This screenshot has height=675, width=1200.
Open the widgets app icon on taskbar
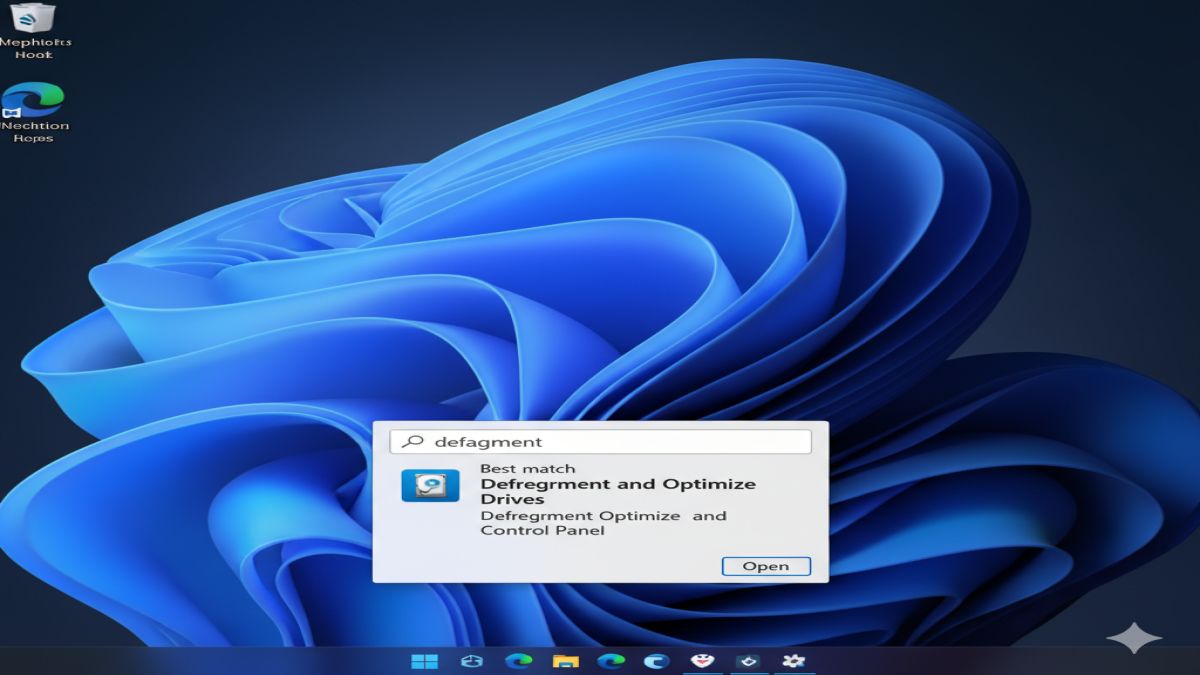[x=472, y=660]
